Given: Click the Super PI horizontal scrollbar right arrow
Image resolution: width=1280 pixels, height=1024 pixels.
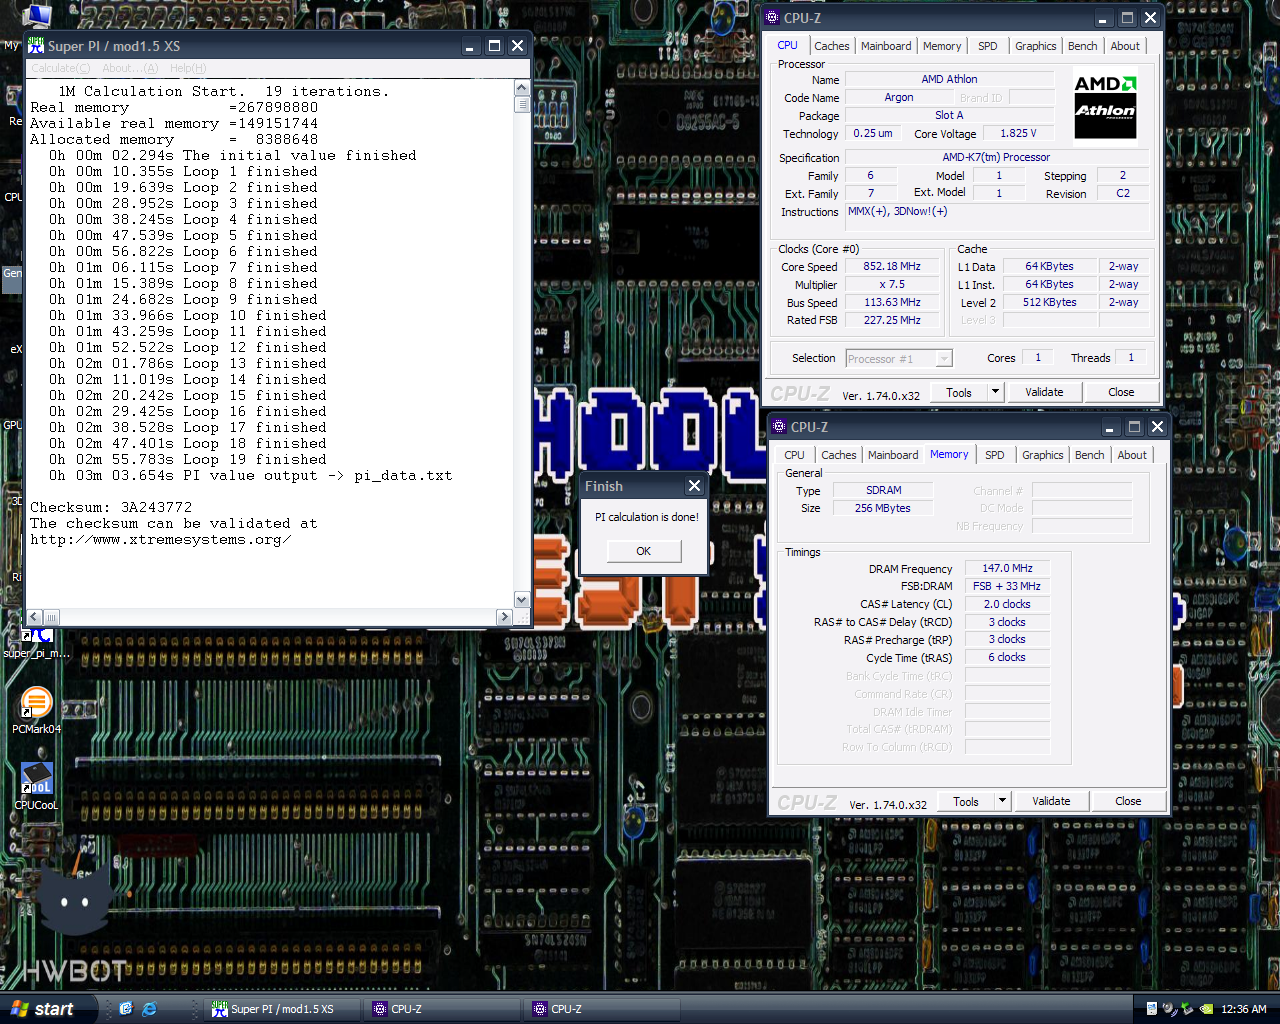Looking at the screenshot, I should 504,617.
